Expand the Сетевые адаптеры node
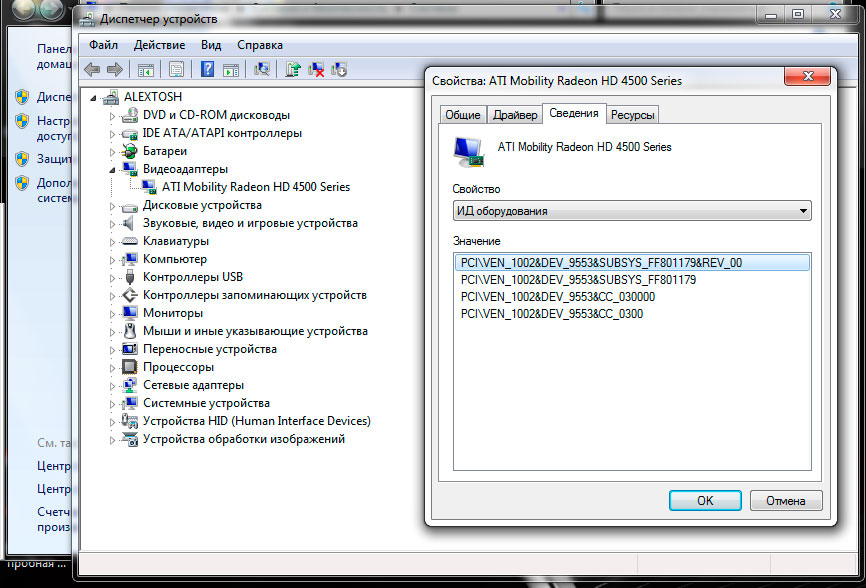Screen dimensions: 866x588 click(x=113, y=385)
